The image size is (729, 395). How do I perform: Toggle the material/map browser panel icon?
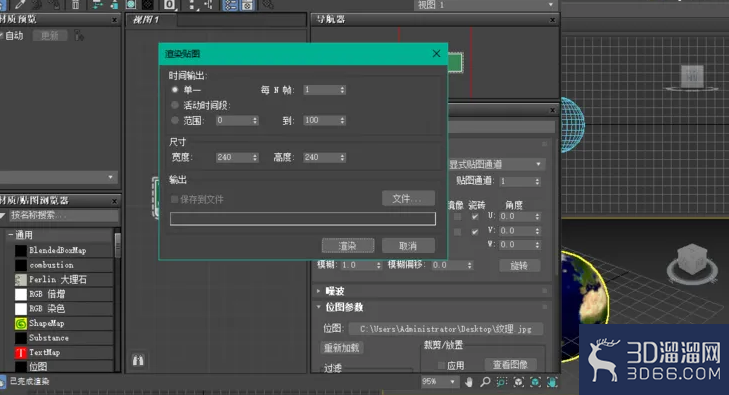click(x=231, y=4)
